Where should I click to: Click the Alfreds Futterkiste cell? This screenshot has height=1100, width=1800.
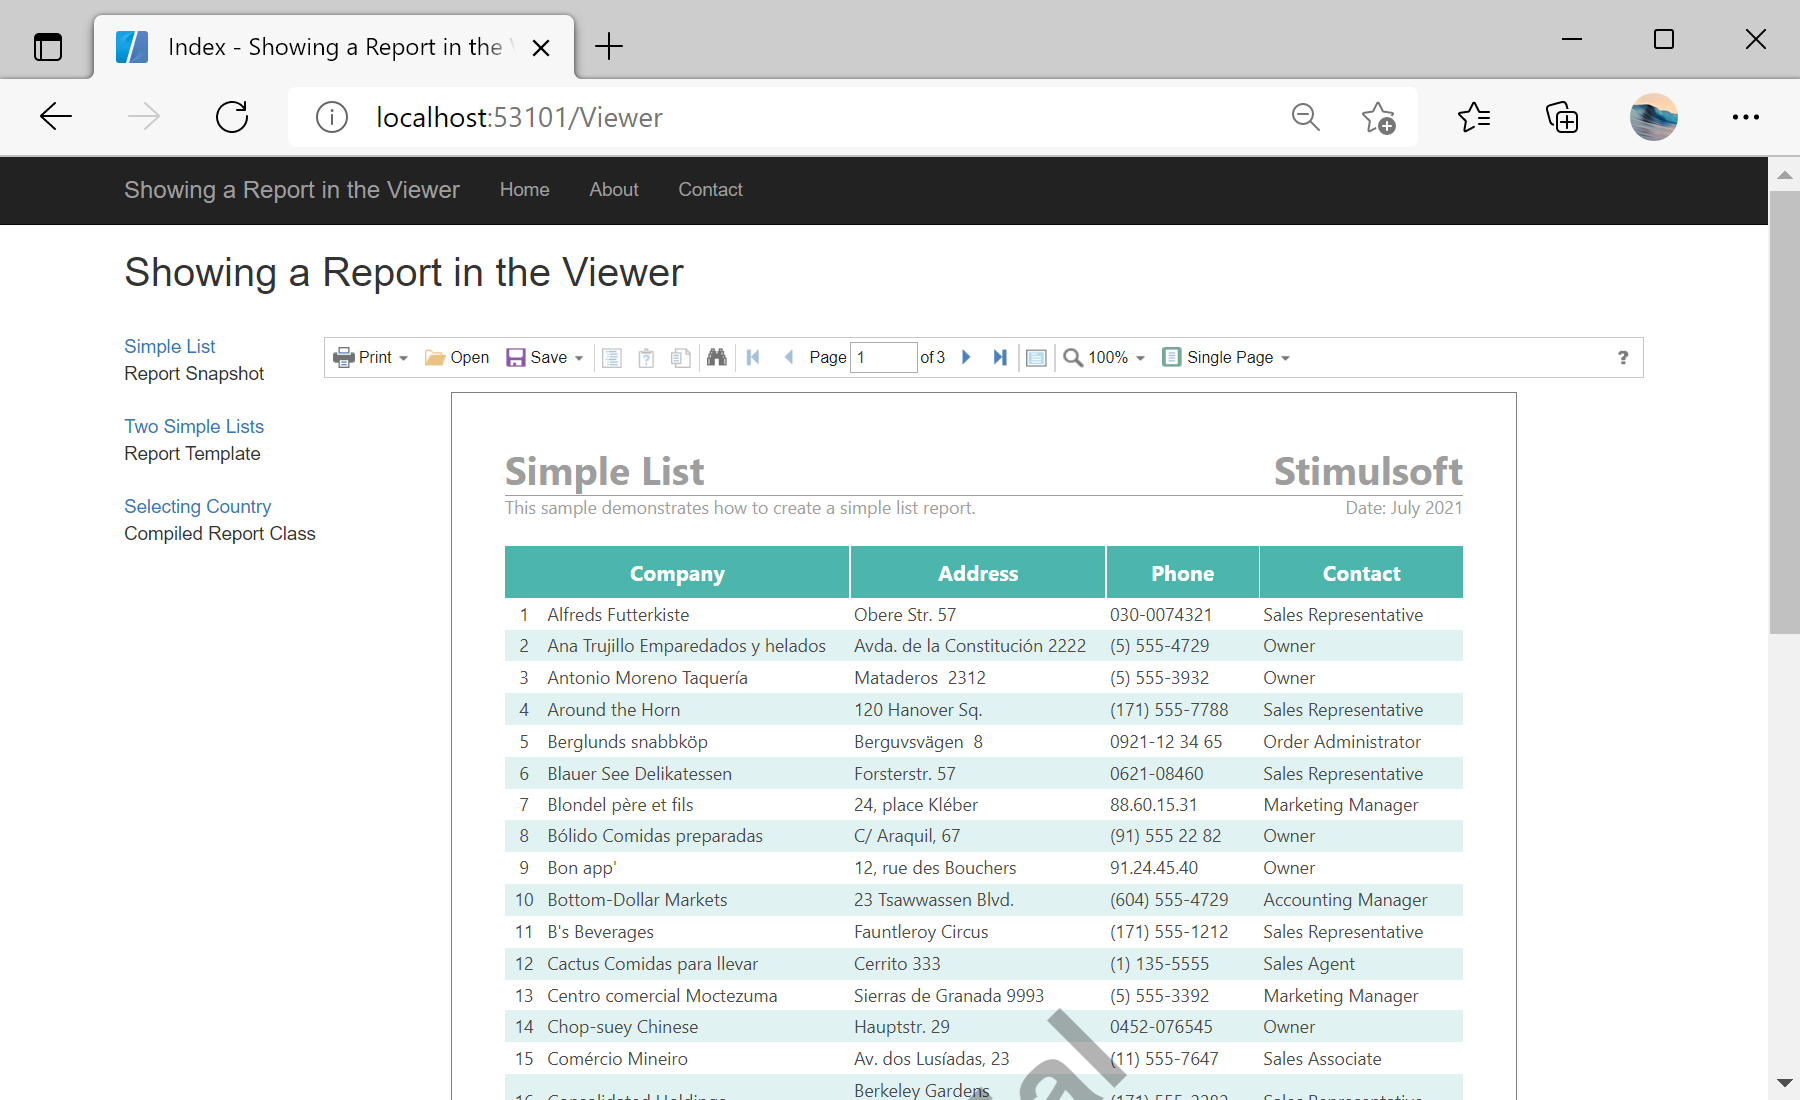pos(618,615)
